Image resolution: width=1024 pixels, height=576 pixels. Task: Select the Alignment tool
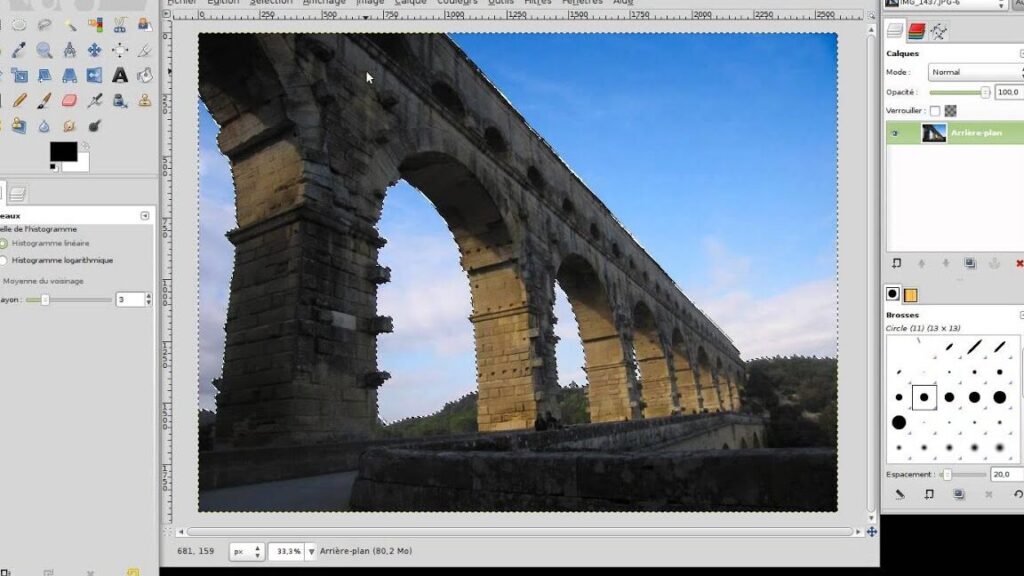[x=120, y=50]
